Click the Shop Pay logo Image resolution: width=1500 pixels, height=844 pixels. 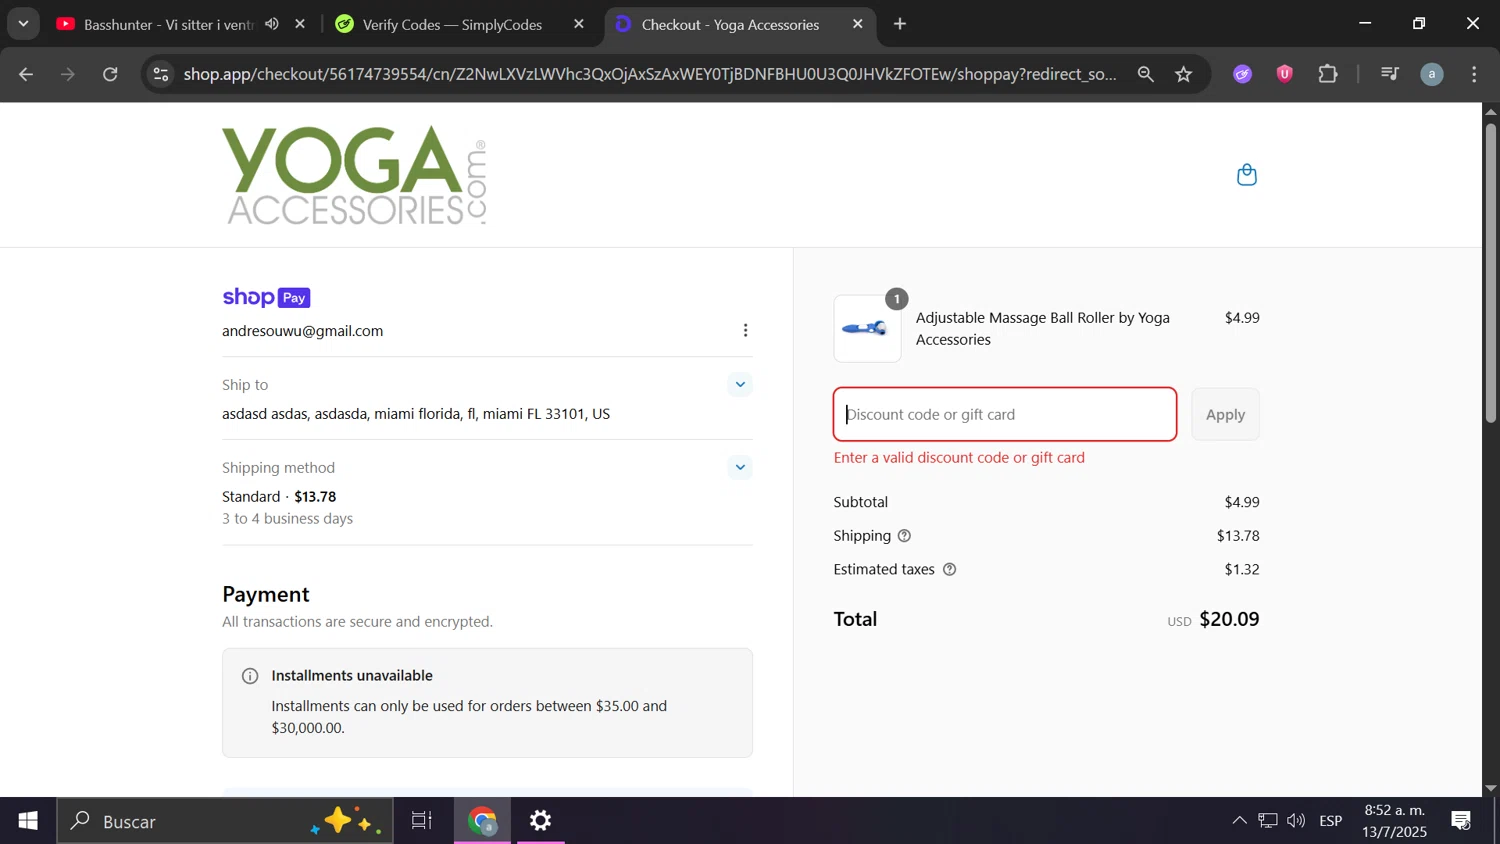coord(266,297)
